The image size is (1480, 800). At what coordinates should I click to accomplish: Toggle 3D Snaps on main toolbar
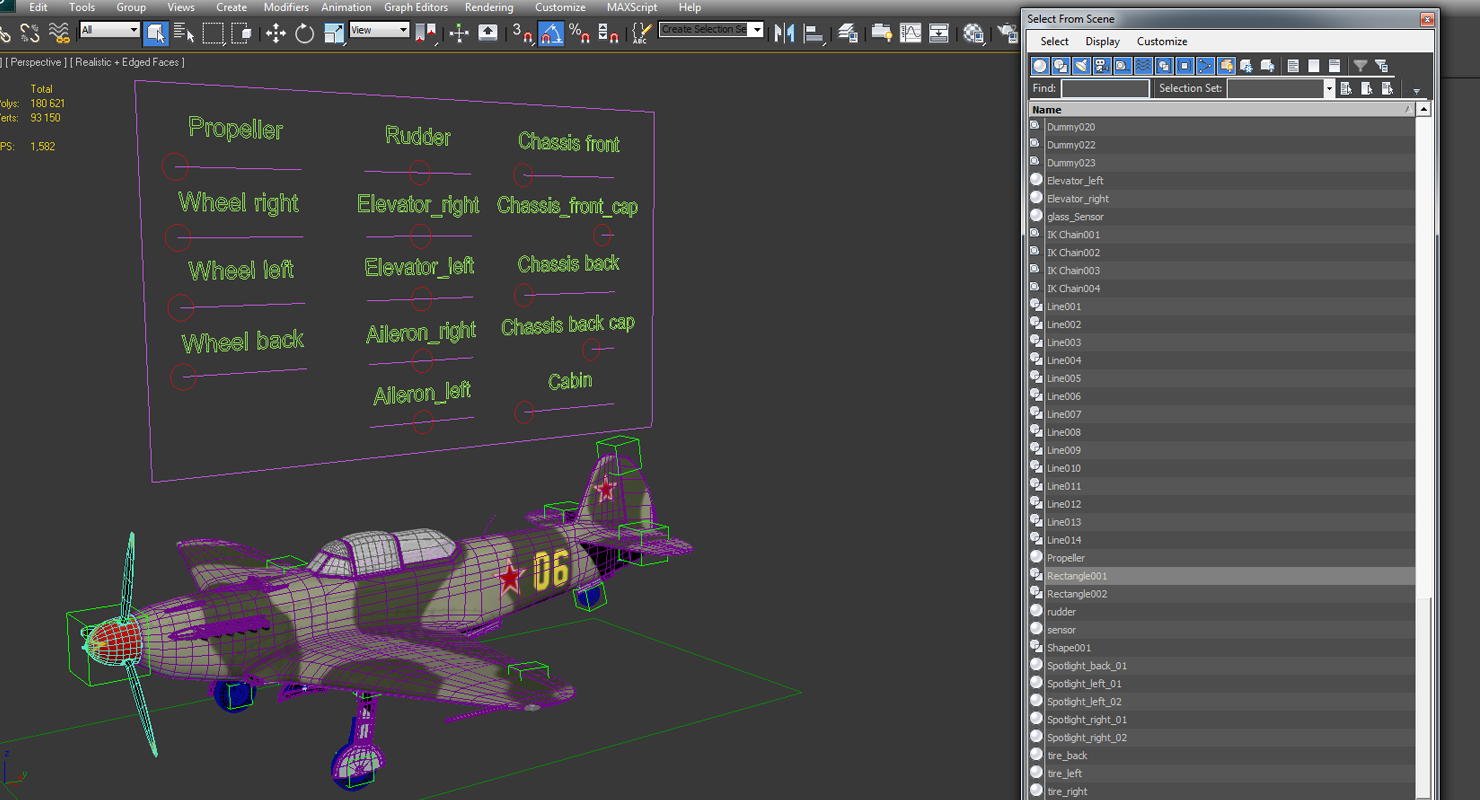click(x=523, y=32)
